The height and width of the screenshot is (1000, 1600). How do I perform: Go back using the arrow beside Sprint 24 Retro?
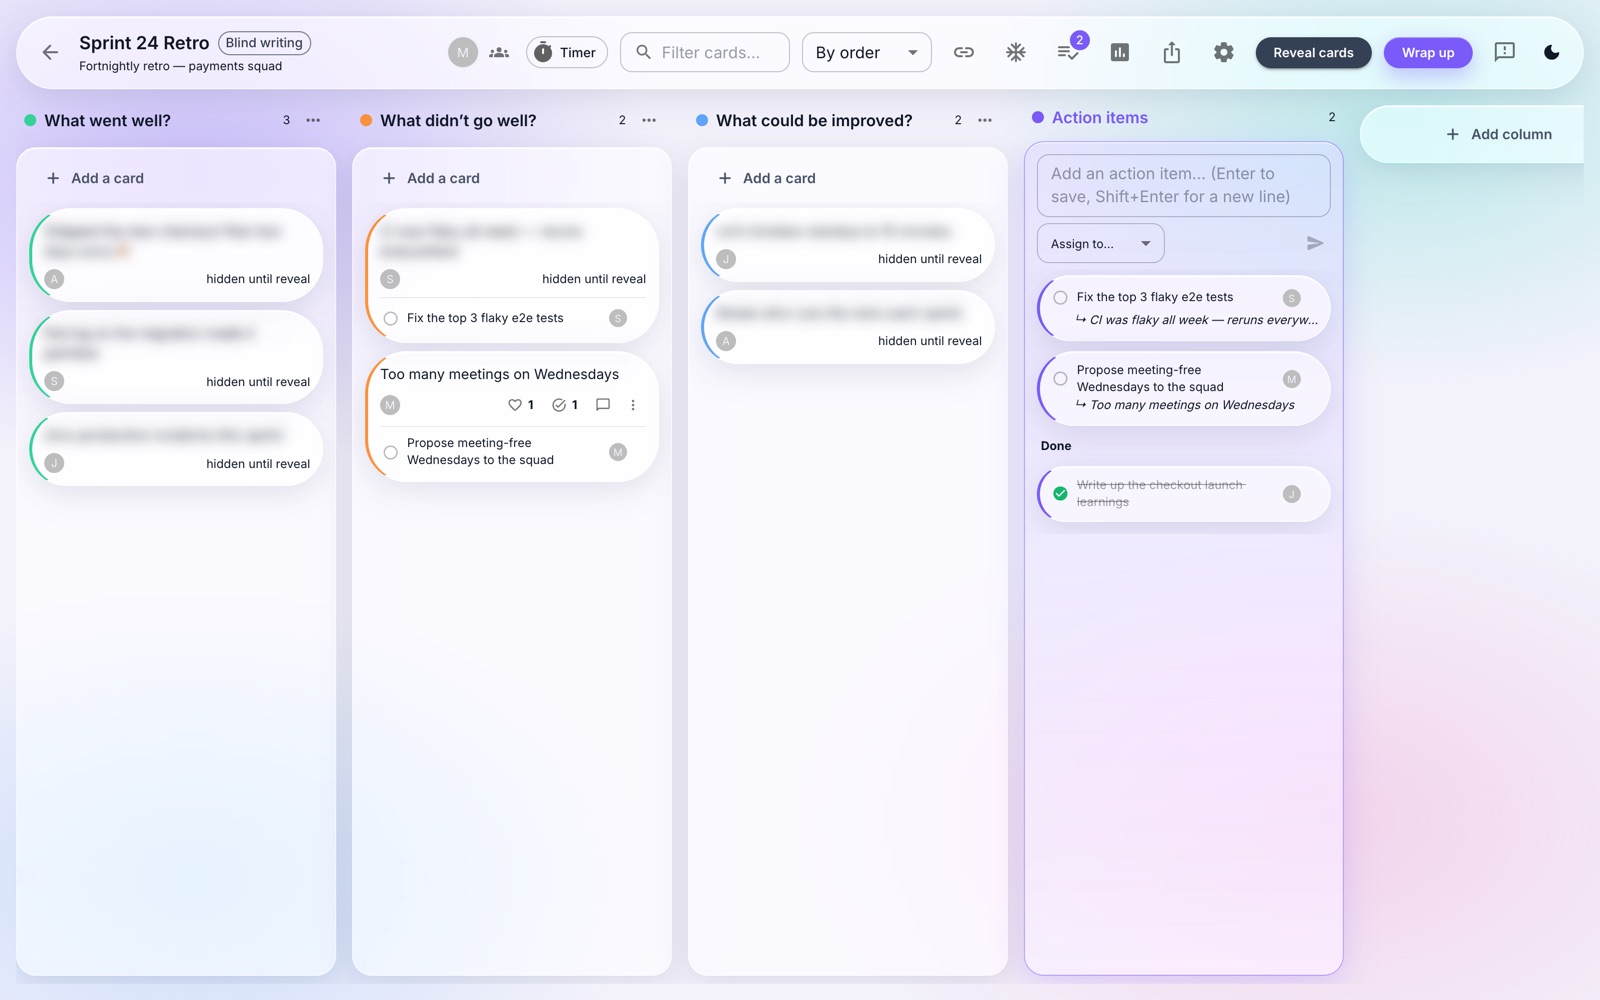coord(50,53)
